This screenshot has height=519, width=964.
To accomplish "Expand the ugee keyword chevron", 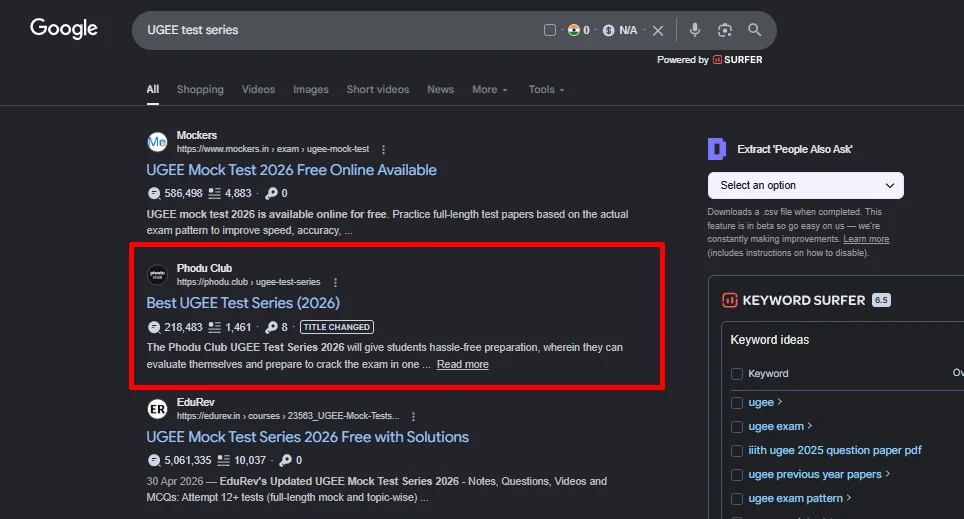I will [780, 402].
